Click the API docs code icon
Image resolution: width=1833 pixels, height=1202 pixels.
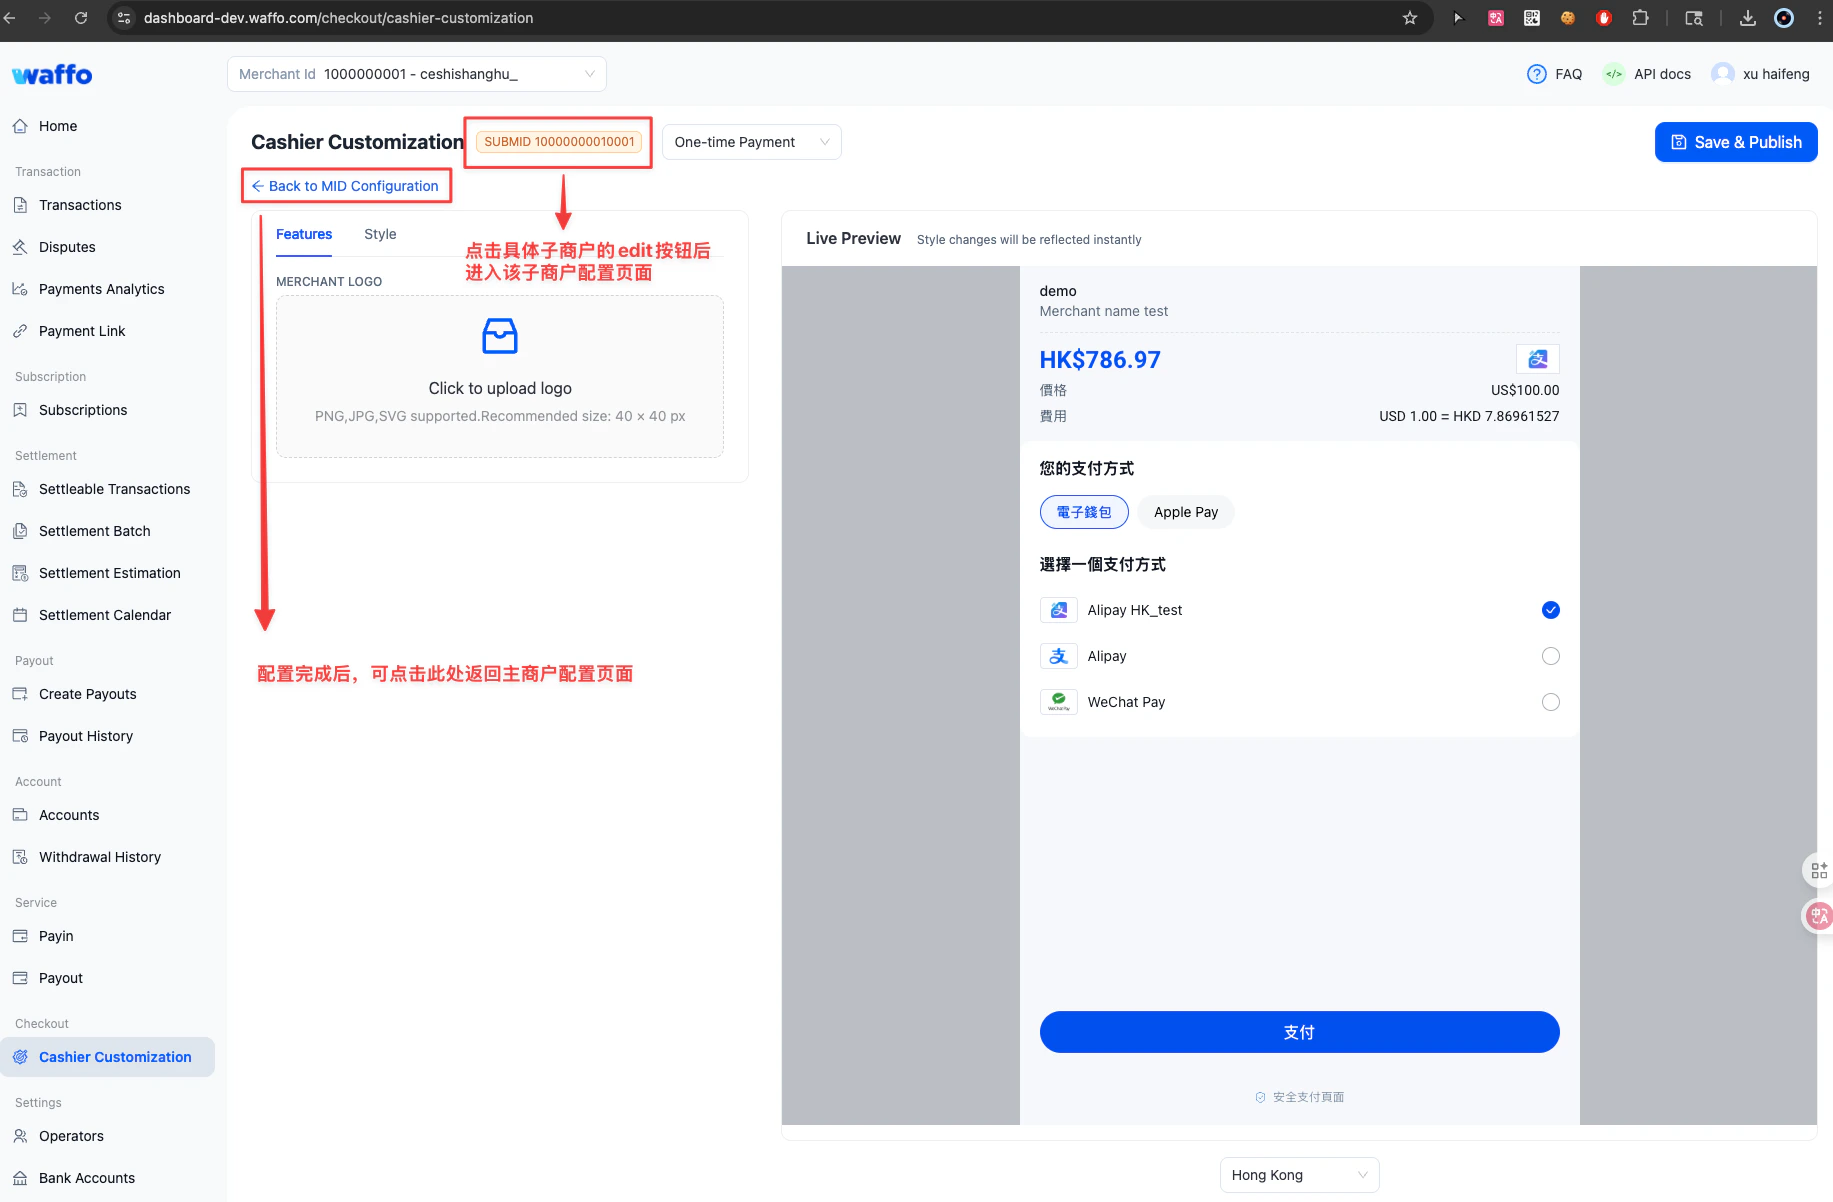click(x=1613, y=74)
